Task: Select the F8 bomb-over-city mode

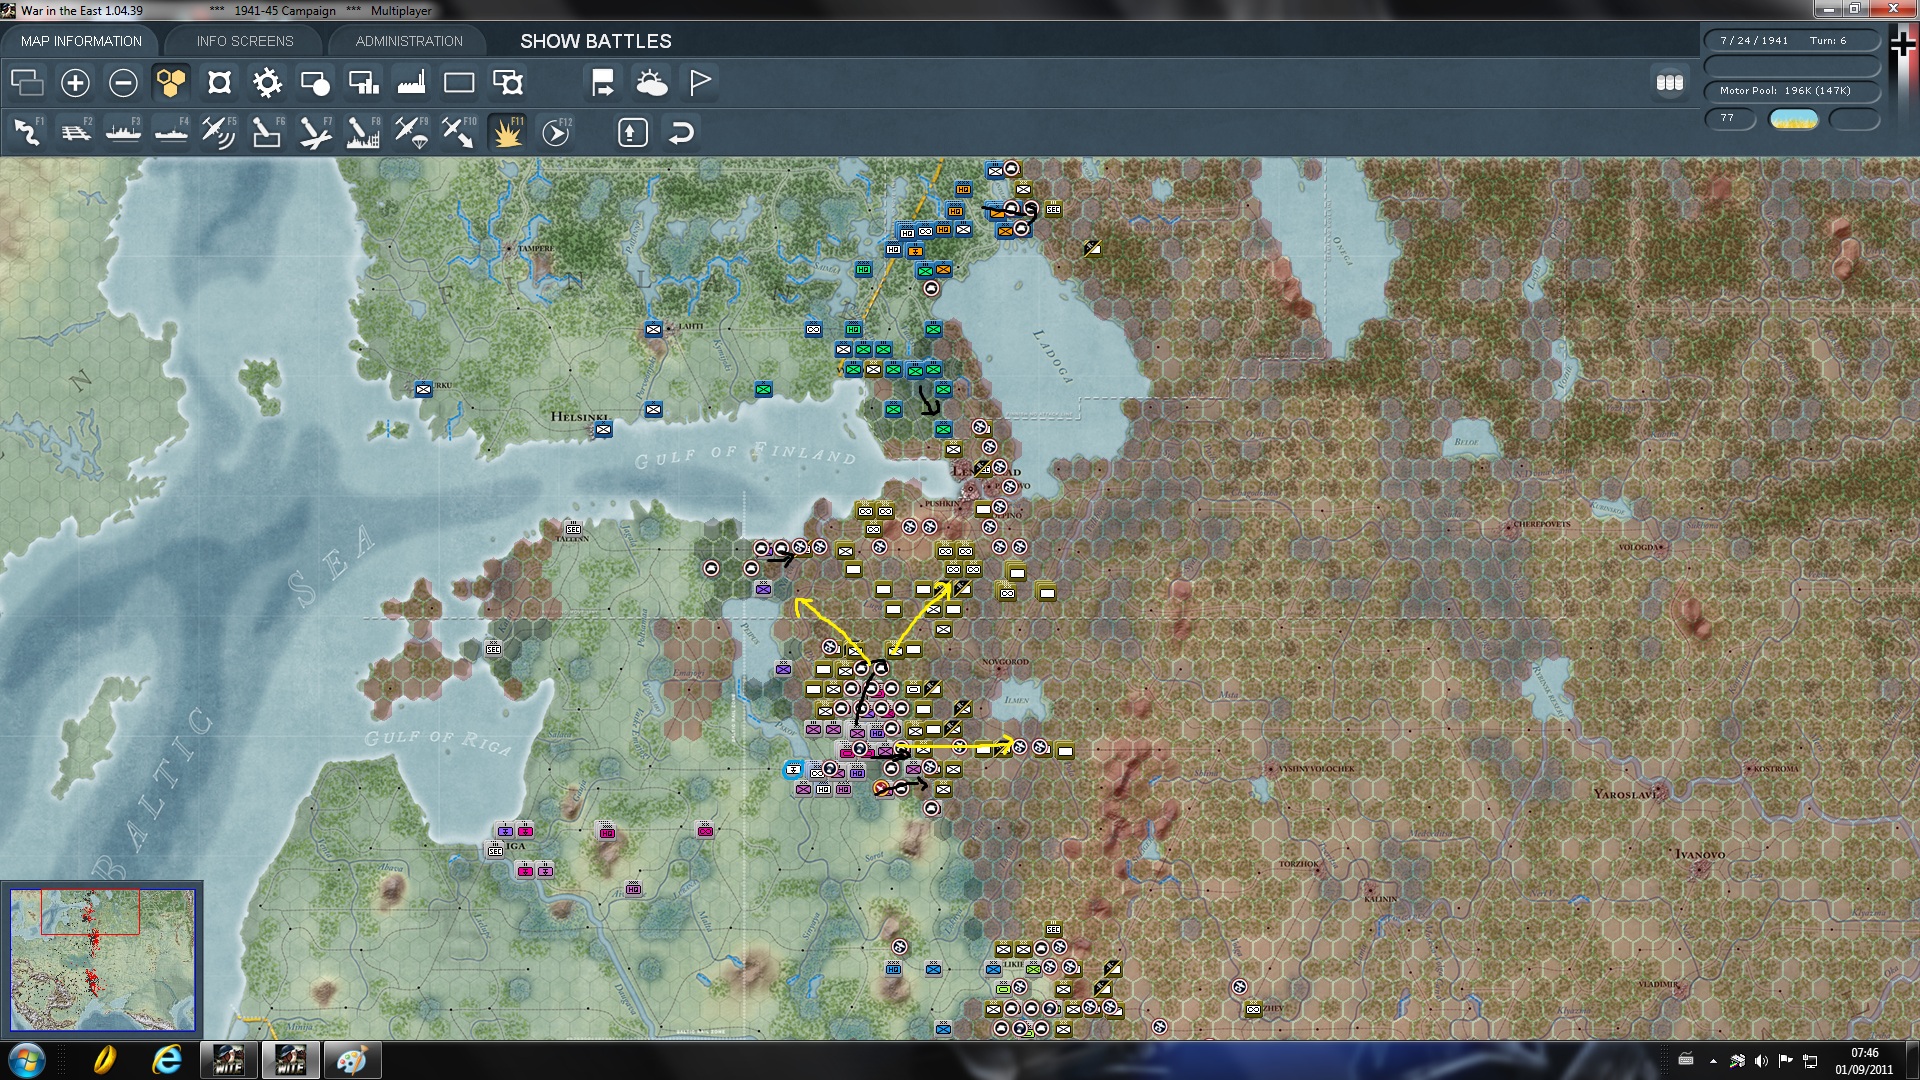Action: coord(363,132)
